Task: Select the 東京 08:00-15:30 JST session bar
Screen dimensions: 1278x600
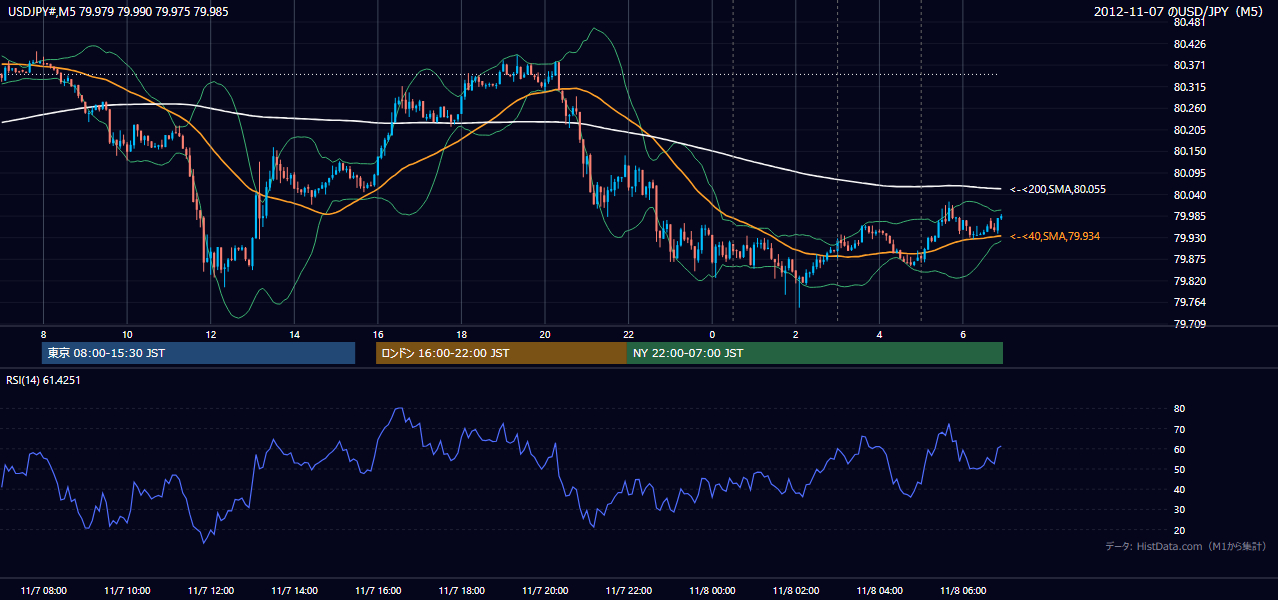Action: coord(199,353)
